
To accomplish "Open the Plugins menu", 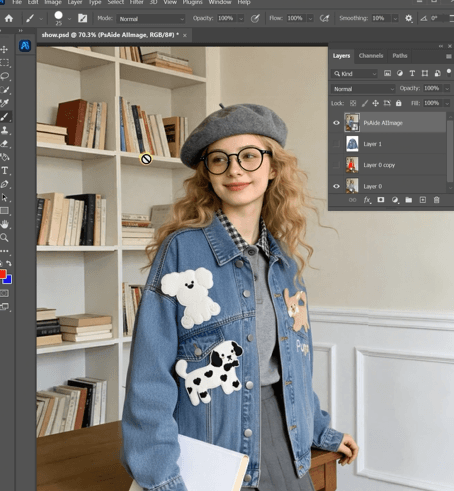I will 192,2.
